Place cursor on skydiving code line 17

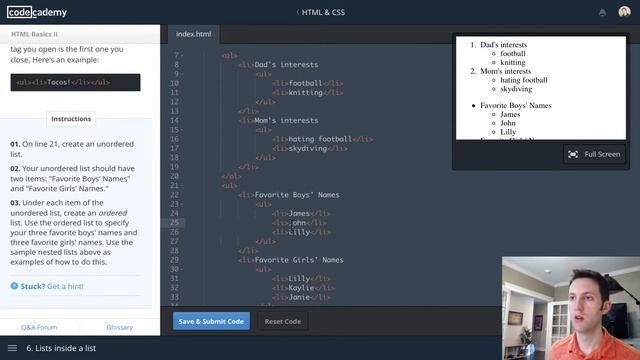click(x=310, y=149)
